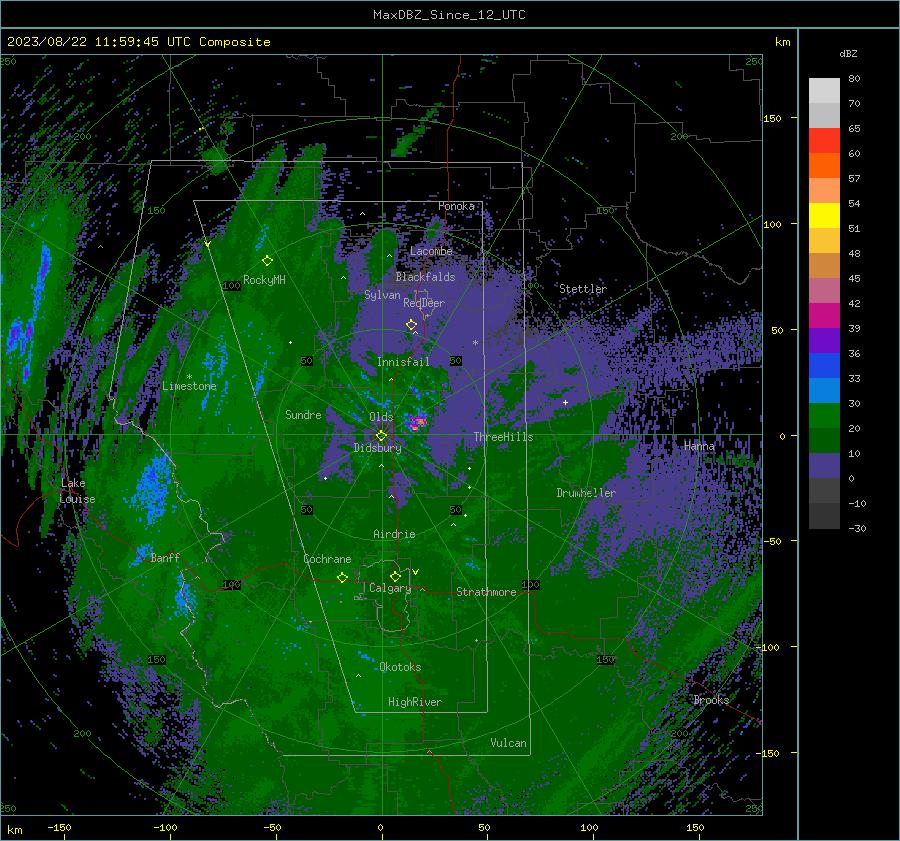This screenshot has width=900, height=841.
Task: Click the Innisfail city label
Action: point(403,362)
